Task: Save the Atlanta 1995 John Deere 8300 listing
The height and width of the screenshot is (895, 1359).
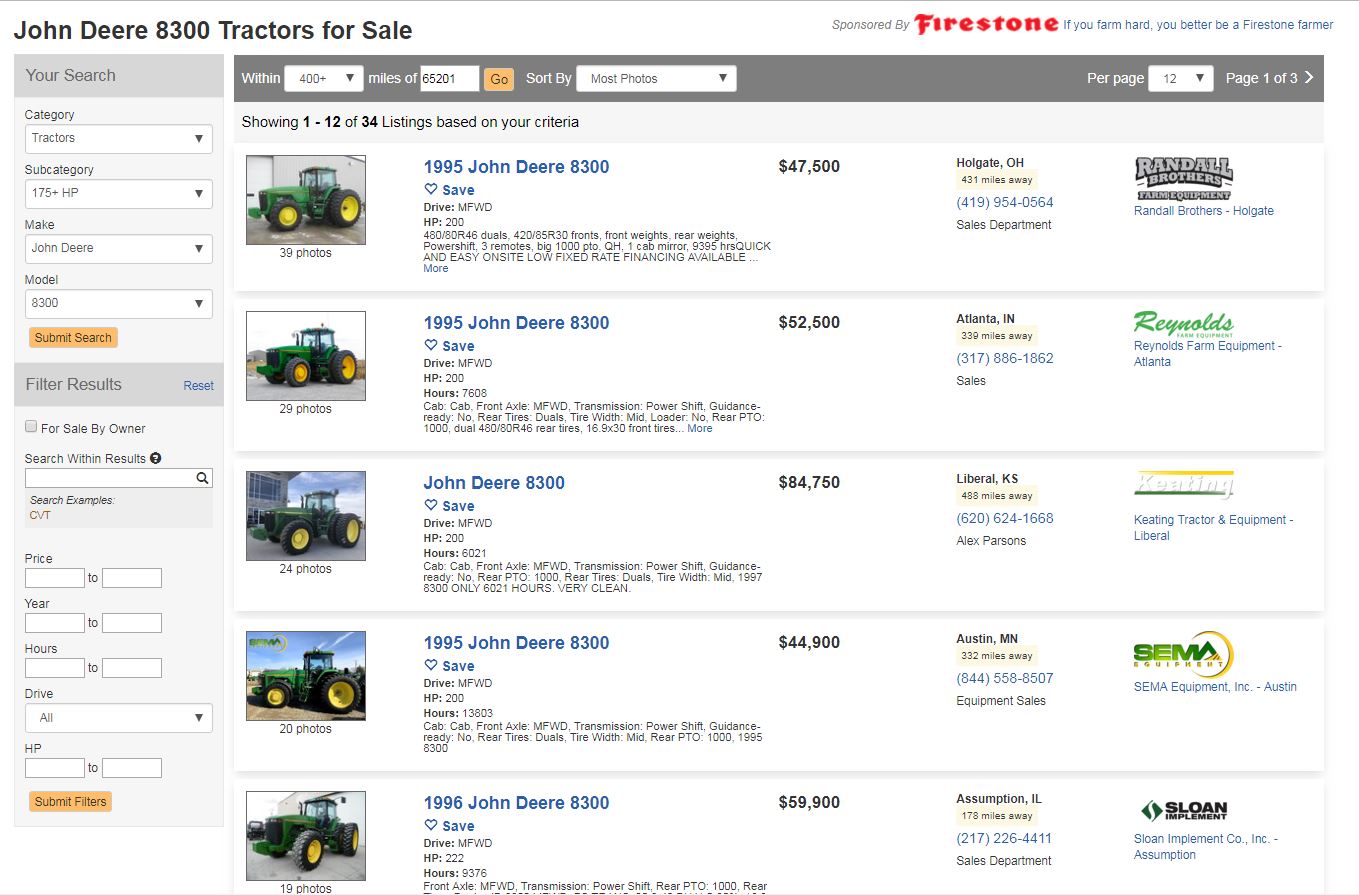Action: (449, 346)
